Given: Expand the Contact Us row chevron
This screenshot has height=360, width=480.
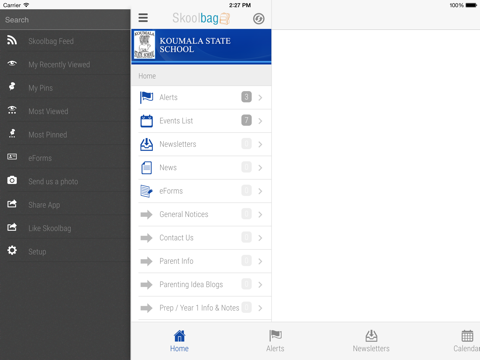Looking at the screenshot, I should [260, 238].
